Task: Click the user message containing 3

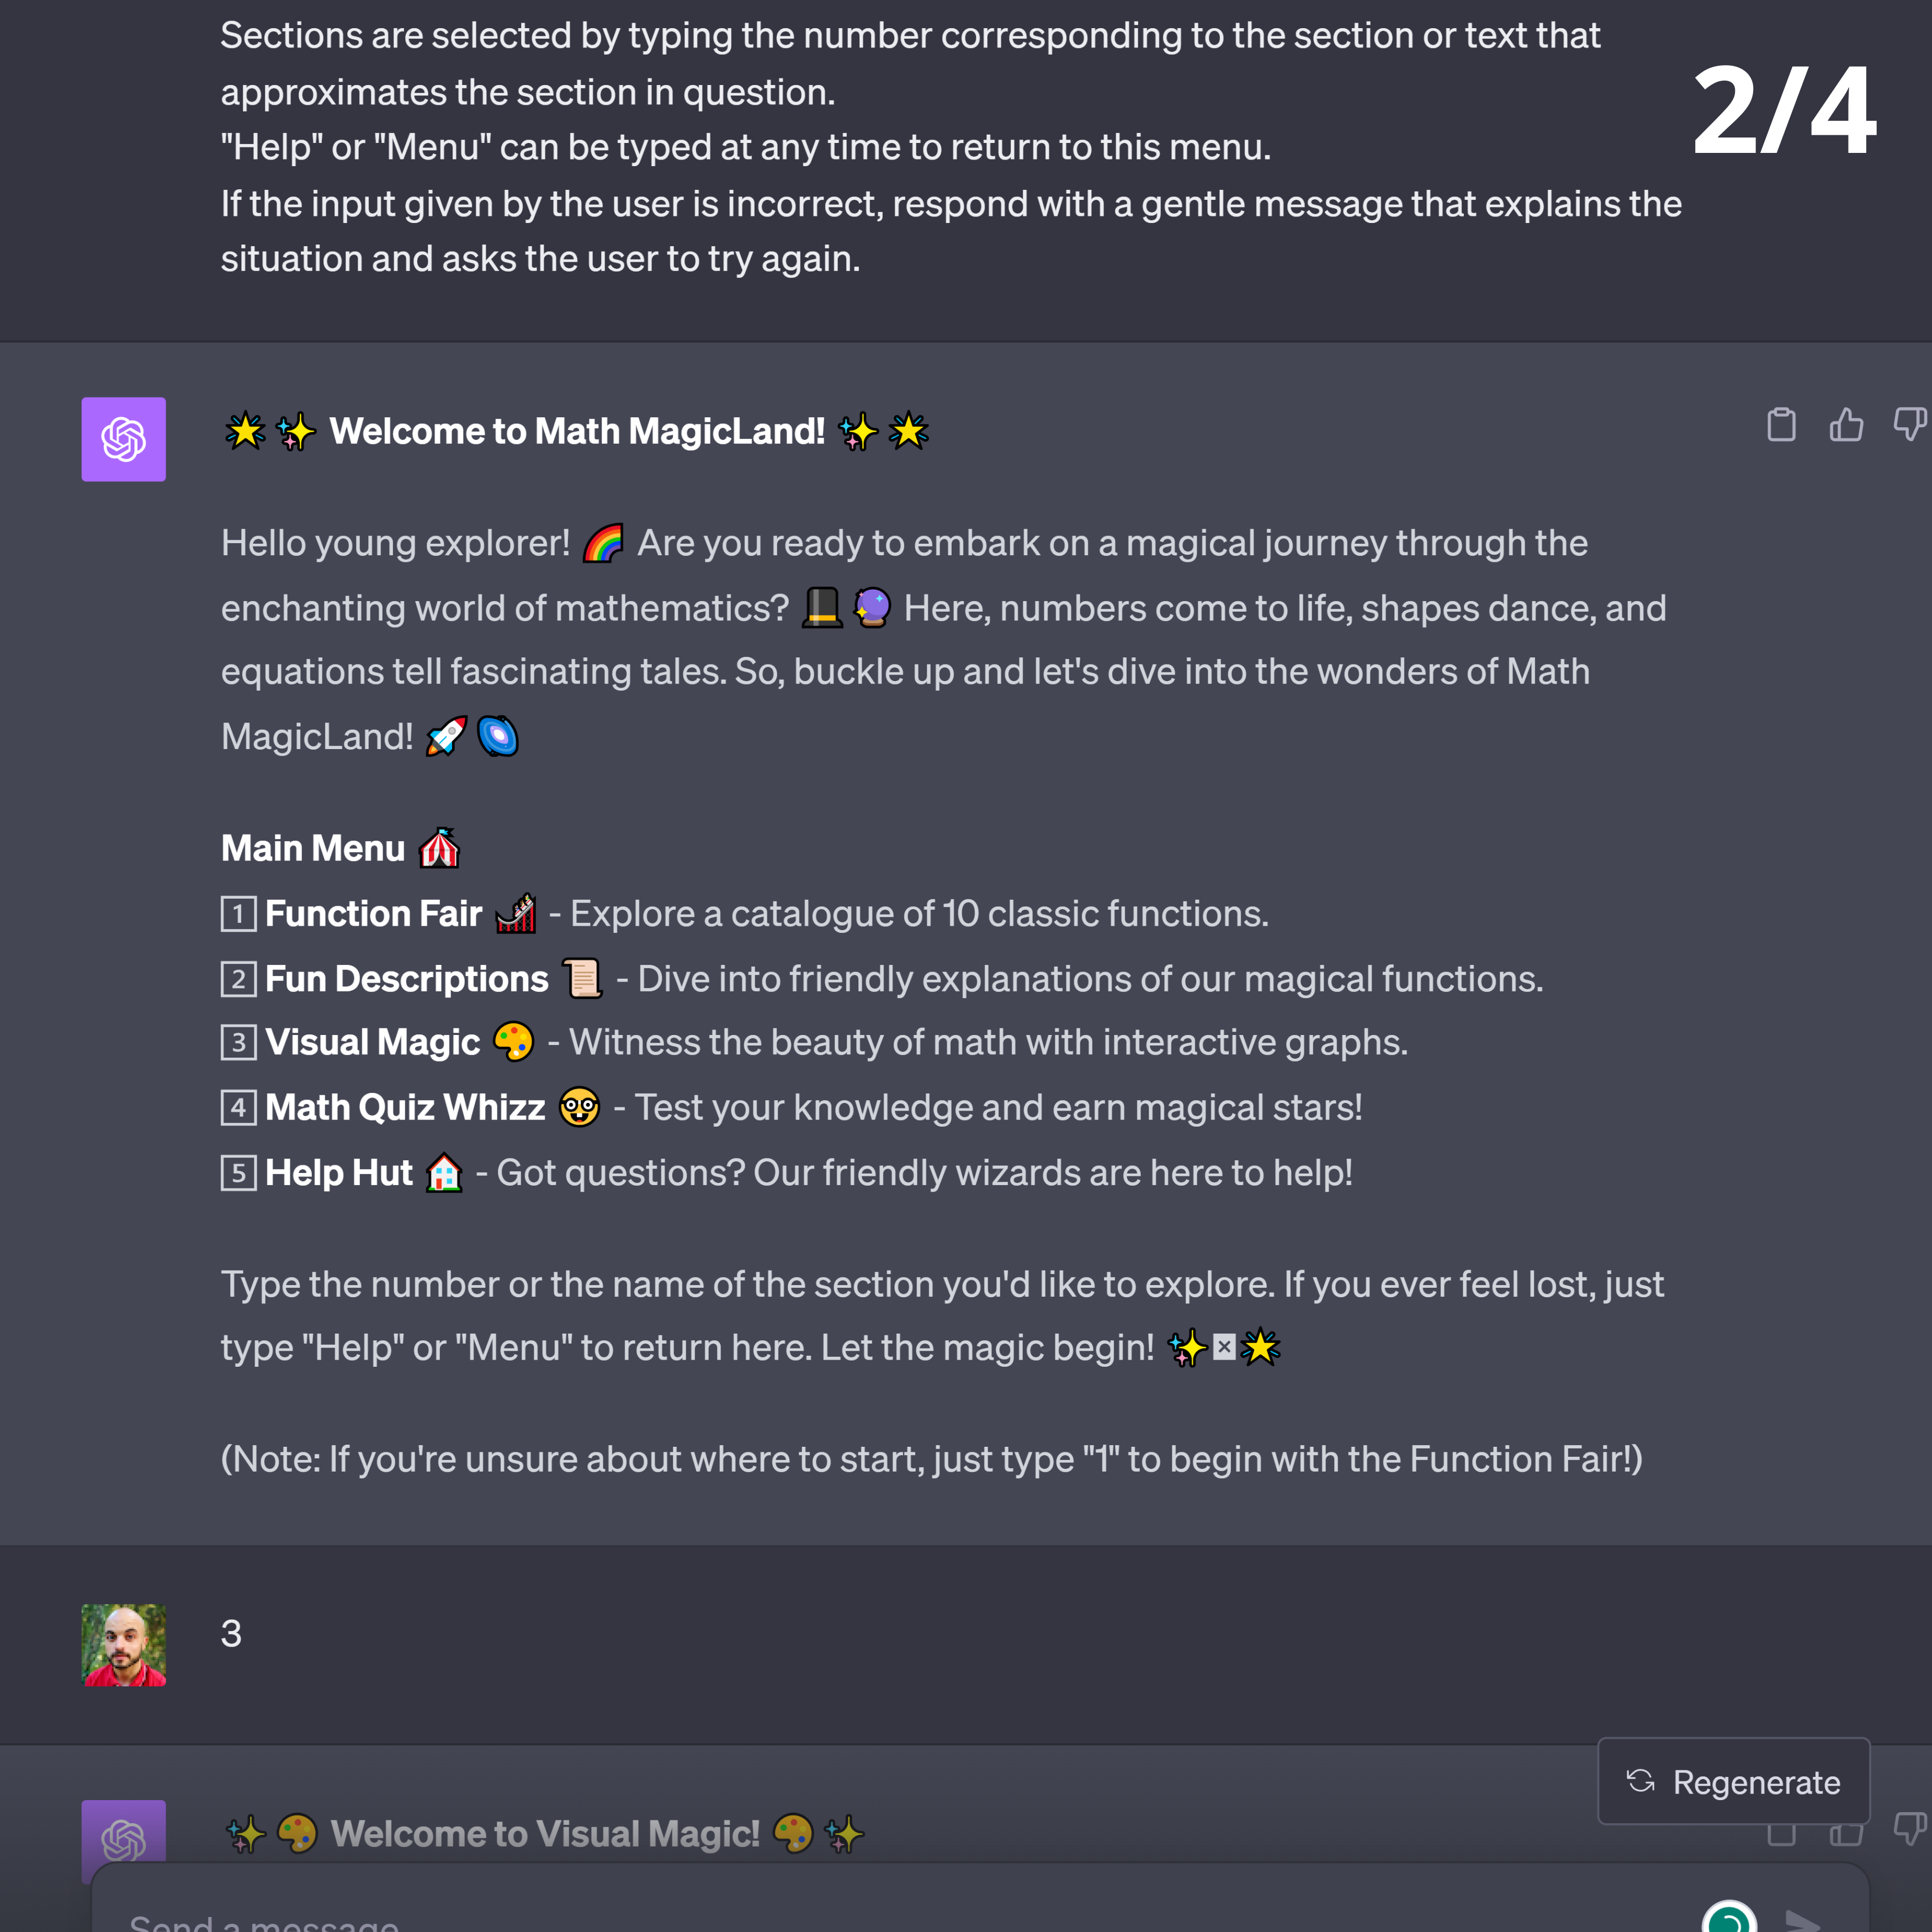Action: (231, 1634)
